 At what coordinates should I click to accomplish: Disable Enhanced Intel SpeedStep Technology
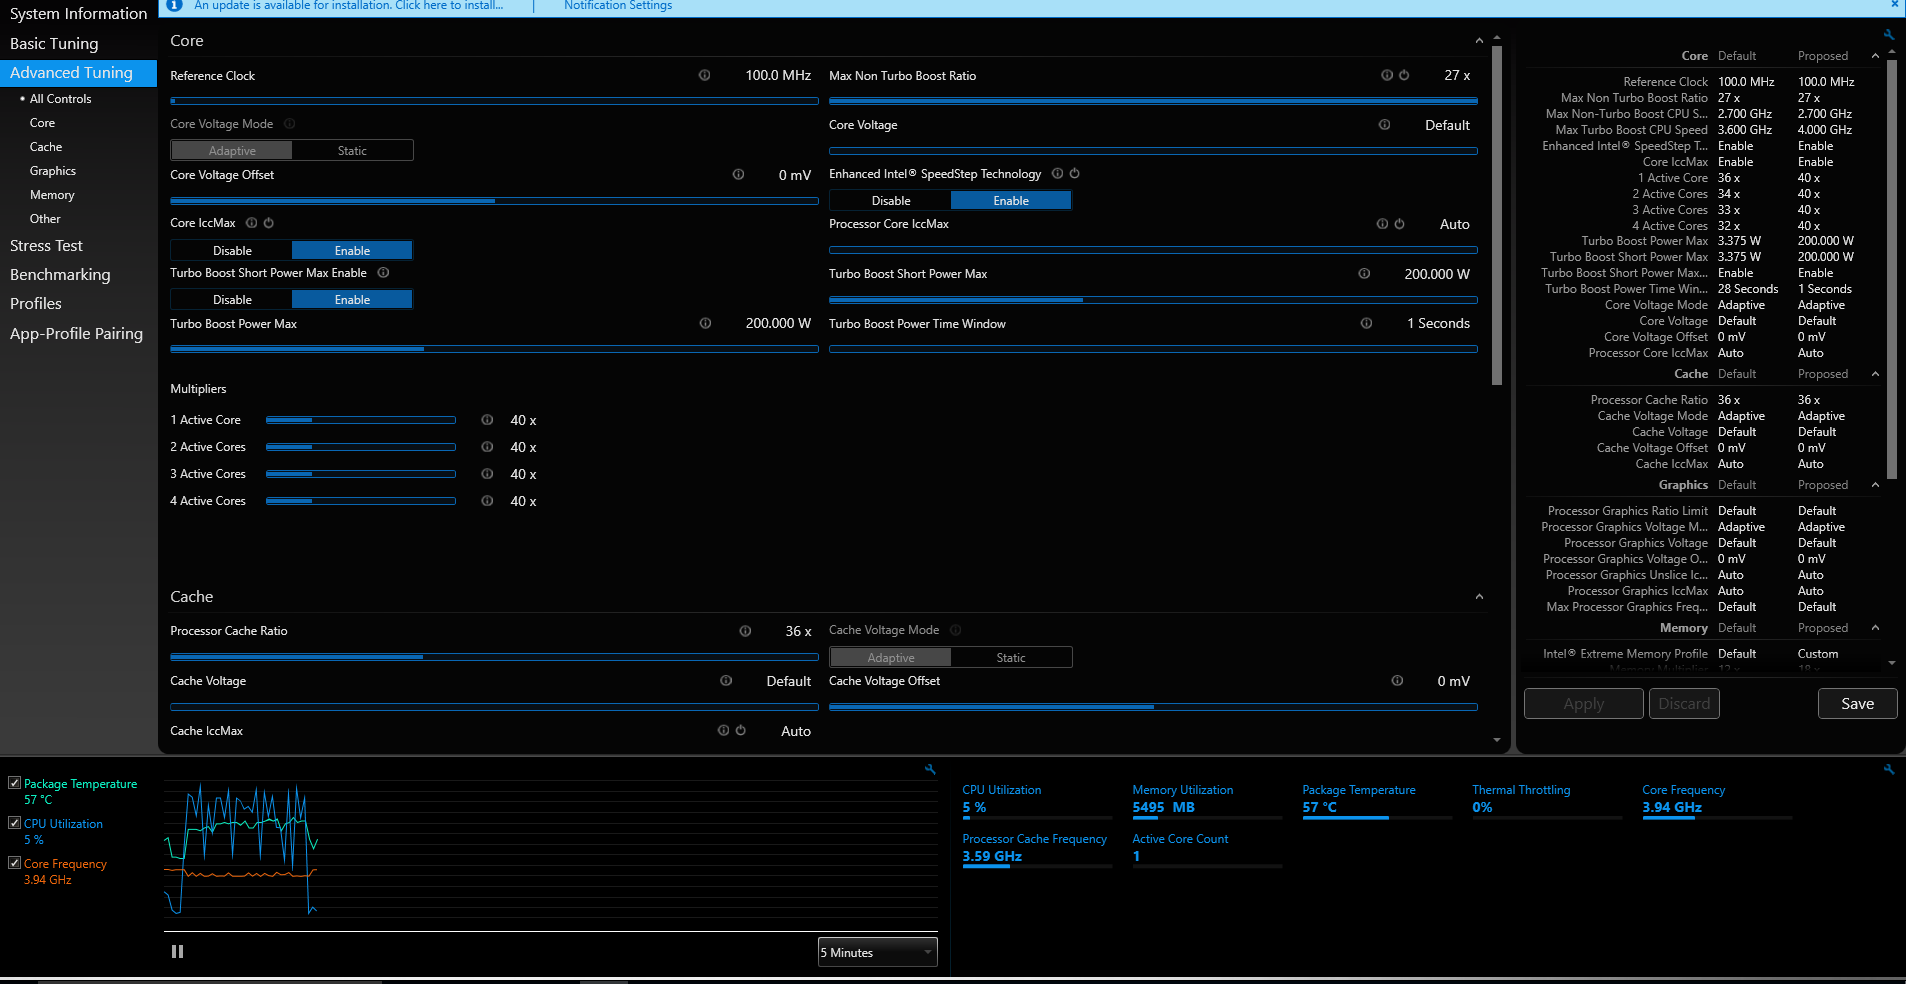click(890, 201)
